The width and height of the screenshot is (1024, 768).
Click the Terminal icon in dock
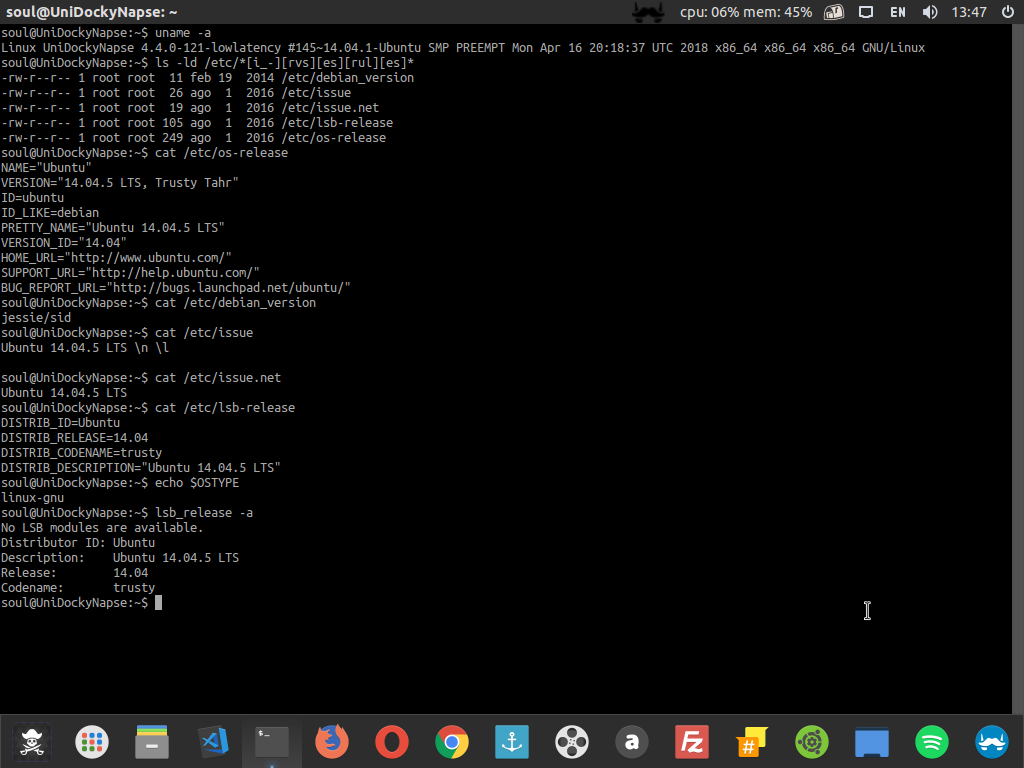tap(272, 743)
